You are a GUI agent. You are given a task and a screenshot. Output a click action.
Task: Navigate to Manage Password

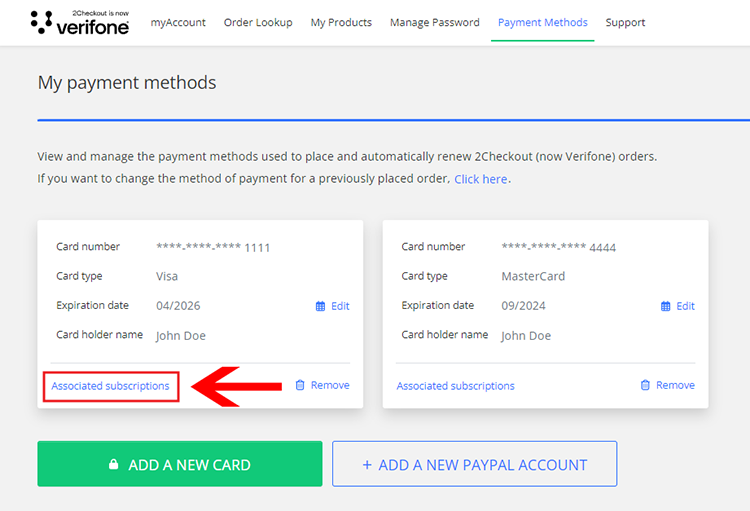click(434, 22)
